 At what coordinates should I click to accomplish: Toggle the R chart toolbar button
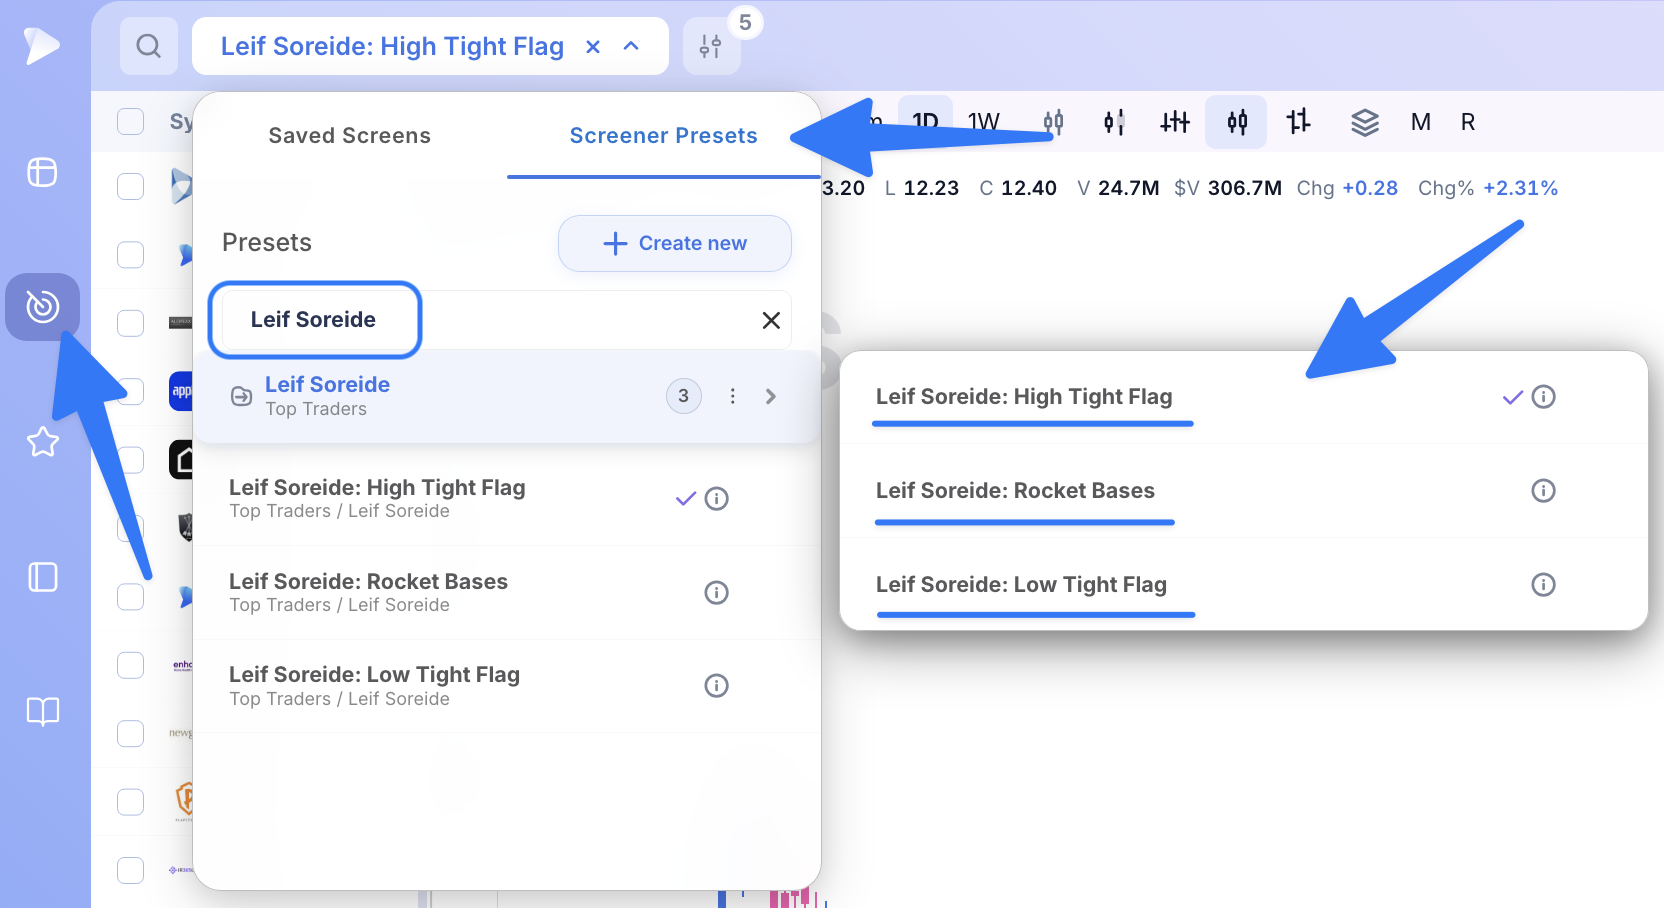point(1468,122)
